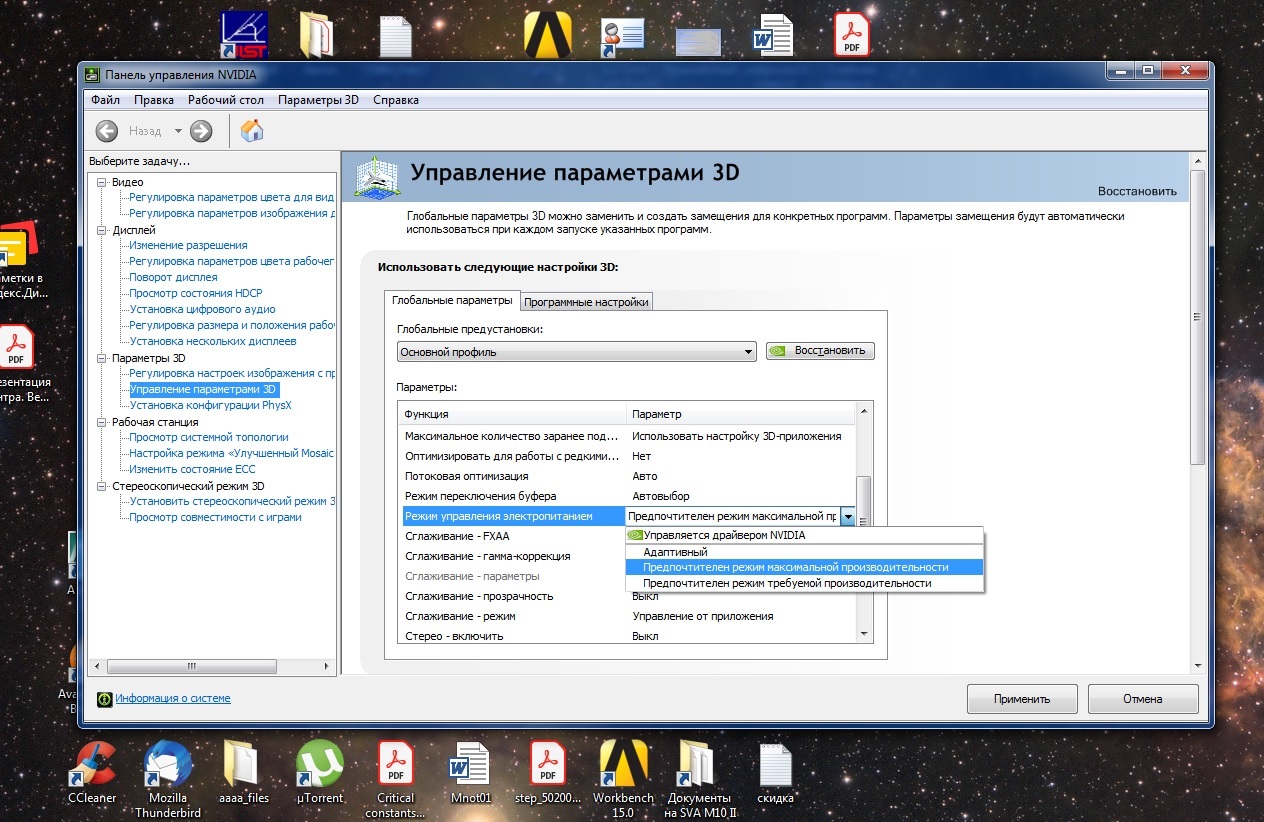The height and width of the screenshot is (822, 1264).
Task: Open Установка нескольких дисплеев
Action: coord(212,341)
